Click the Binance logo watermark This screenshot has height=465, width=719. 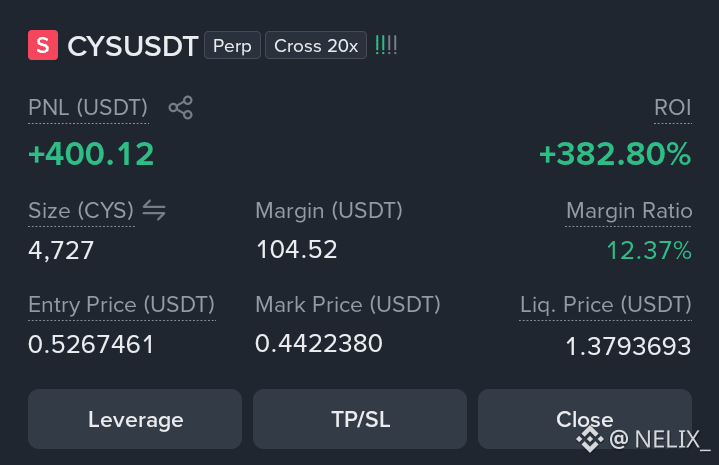(x=590, y=439)
